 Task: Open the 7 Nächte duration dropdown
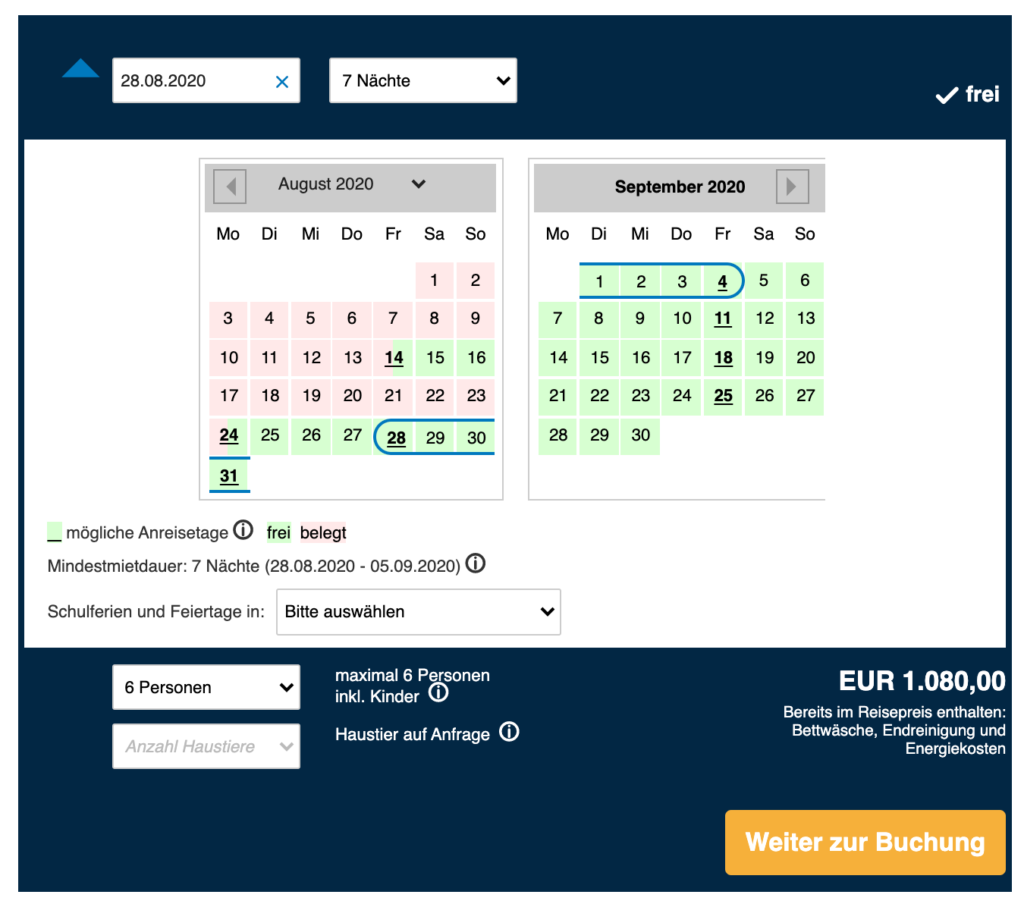click(423, 80)
